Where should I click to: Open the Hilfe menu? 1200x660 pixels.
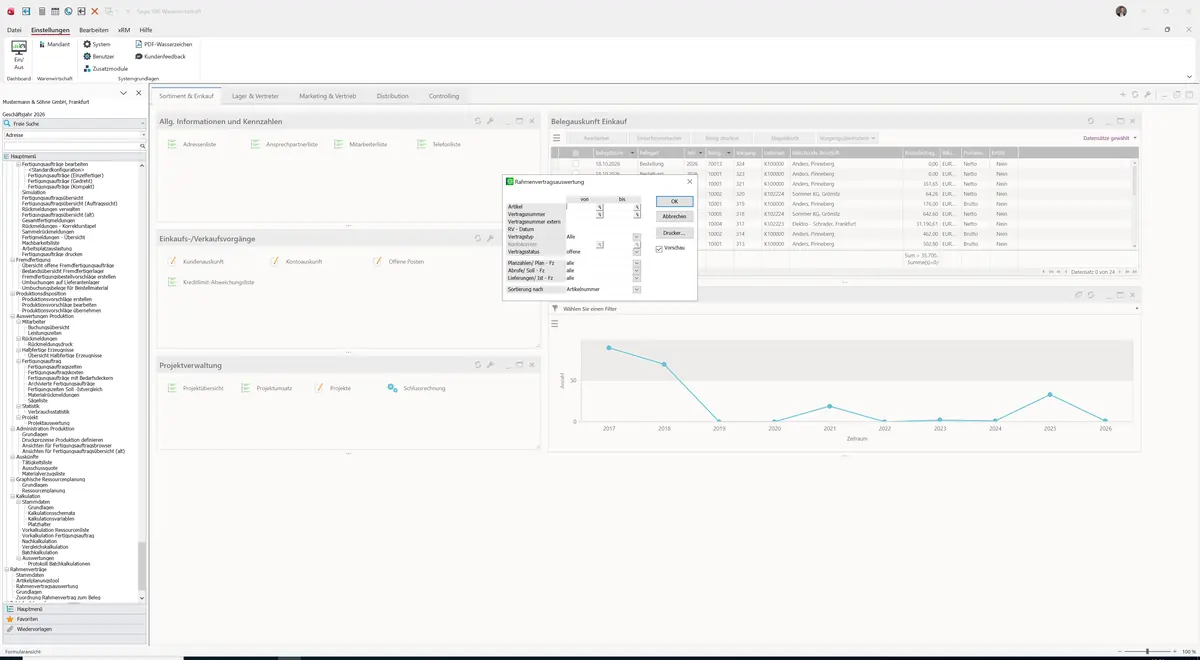(x=146, y=30)
